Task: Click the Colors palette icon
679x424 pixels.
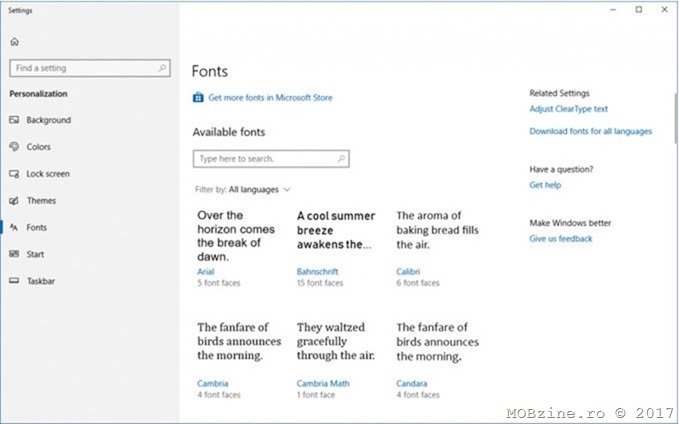Action: pos(14,146)
